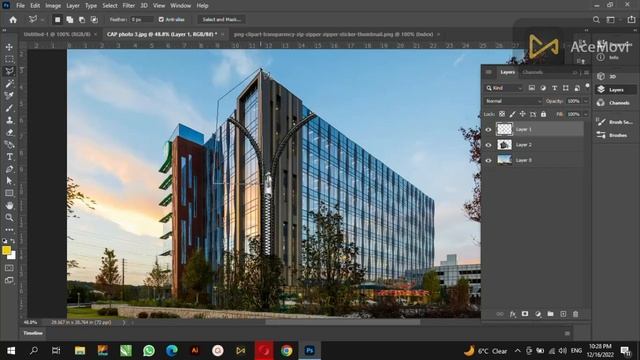Toggle Lock image pixels brush icon
Screen dimensions: 640x360
coord(513,114)
